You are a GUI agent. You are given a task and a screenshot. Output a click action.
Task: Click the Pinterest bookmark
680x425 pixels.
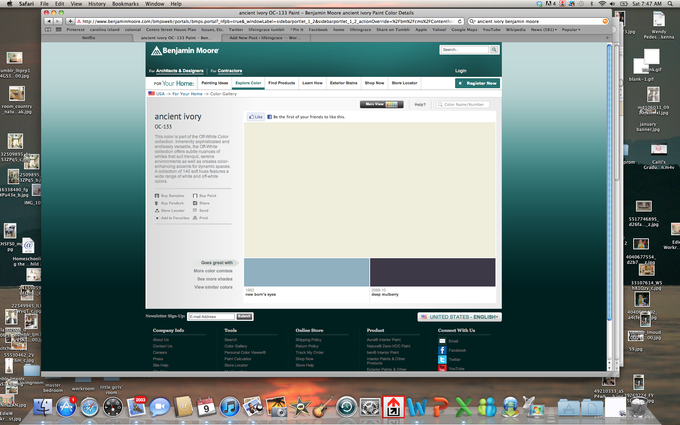75,29
